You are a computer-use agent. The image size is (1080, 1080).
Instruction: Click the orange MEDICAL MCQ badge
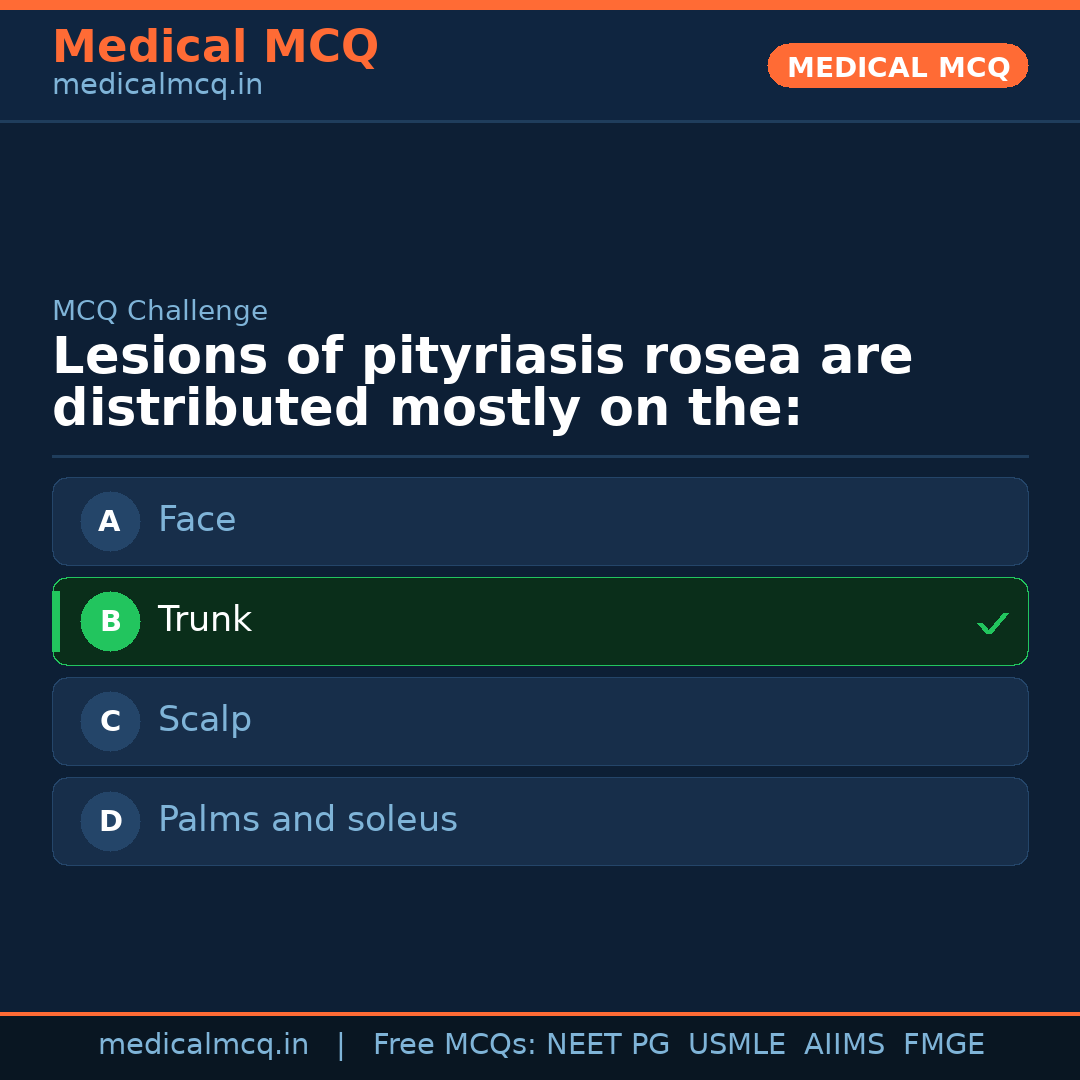point(897,66)
